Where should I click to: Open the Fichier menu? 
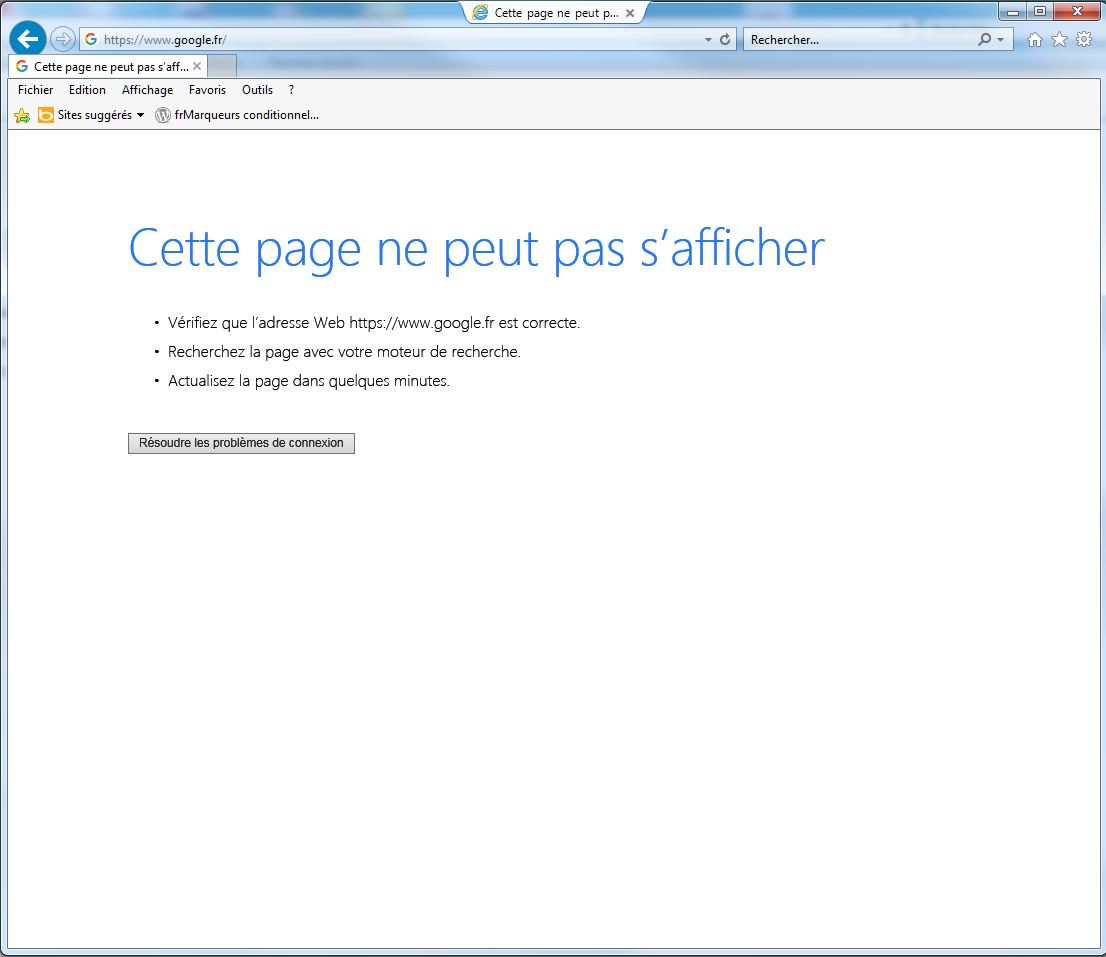click(35, 90)
